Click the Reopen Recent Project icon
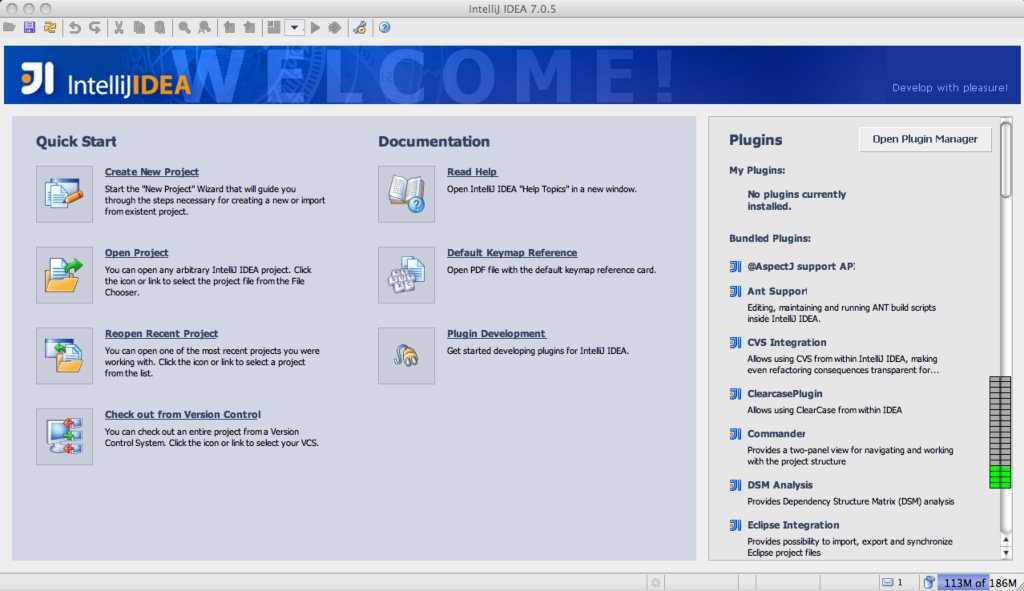 [64, 356]
